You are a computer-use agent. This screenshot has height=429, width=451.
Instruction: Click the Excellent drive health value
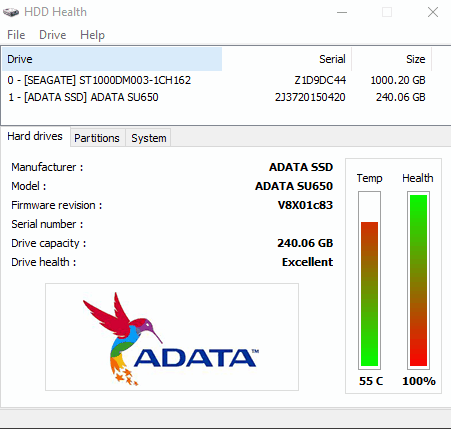pyautogui.click(x=307, y=262)
